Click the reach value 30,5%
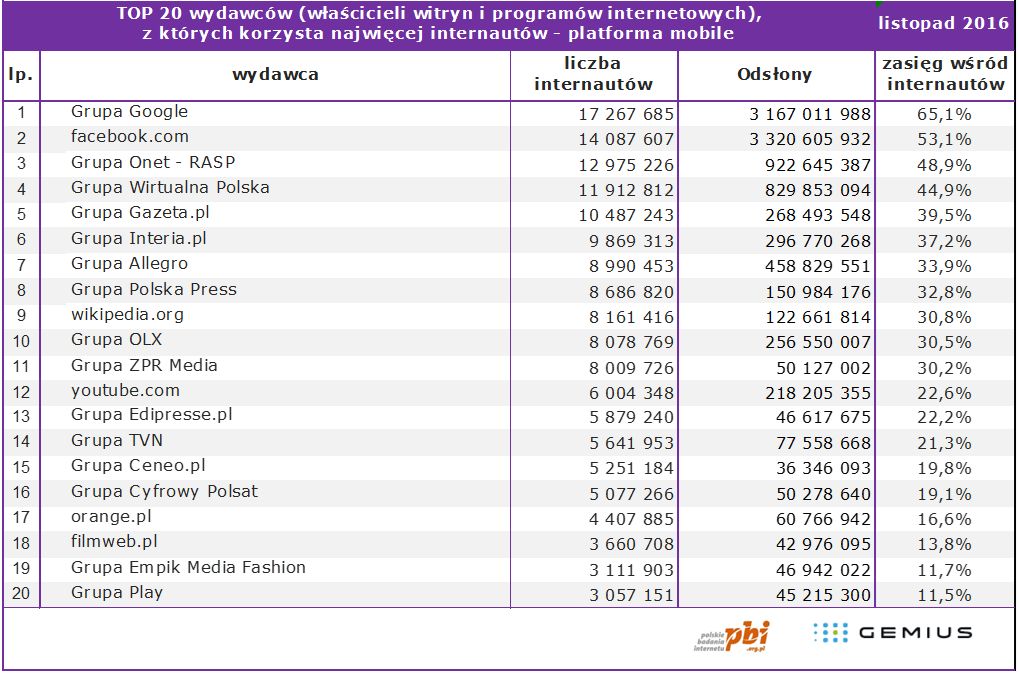 944,342
